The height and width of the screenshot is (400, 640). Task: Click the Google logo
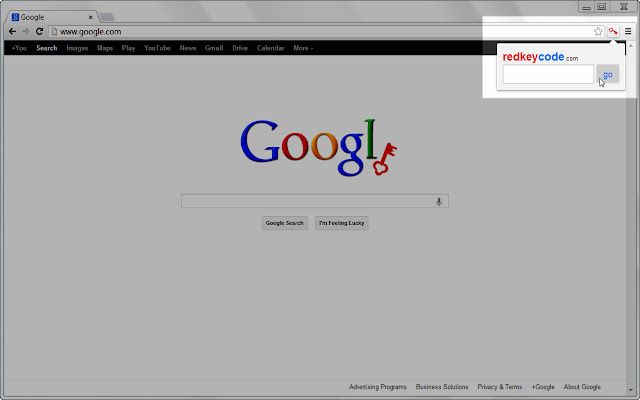point(318,147)
